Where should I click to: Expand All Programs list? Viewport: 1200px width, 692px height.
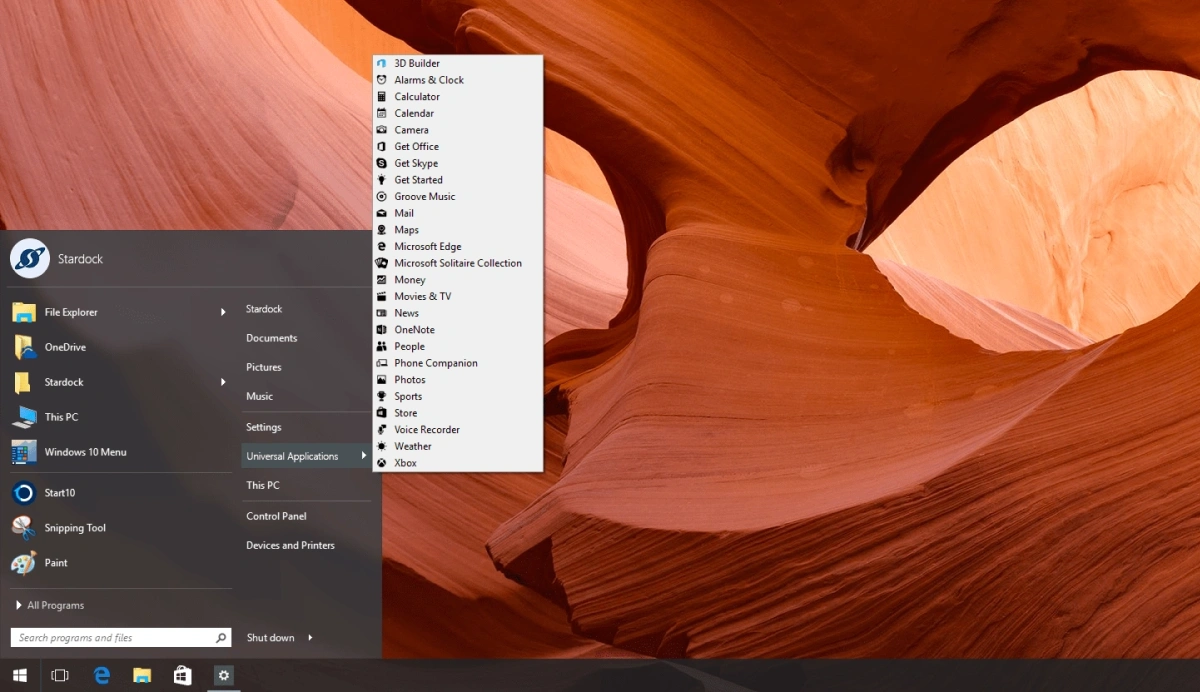coord(50,605)
